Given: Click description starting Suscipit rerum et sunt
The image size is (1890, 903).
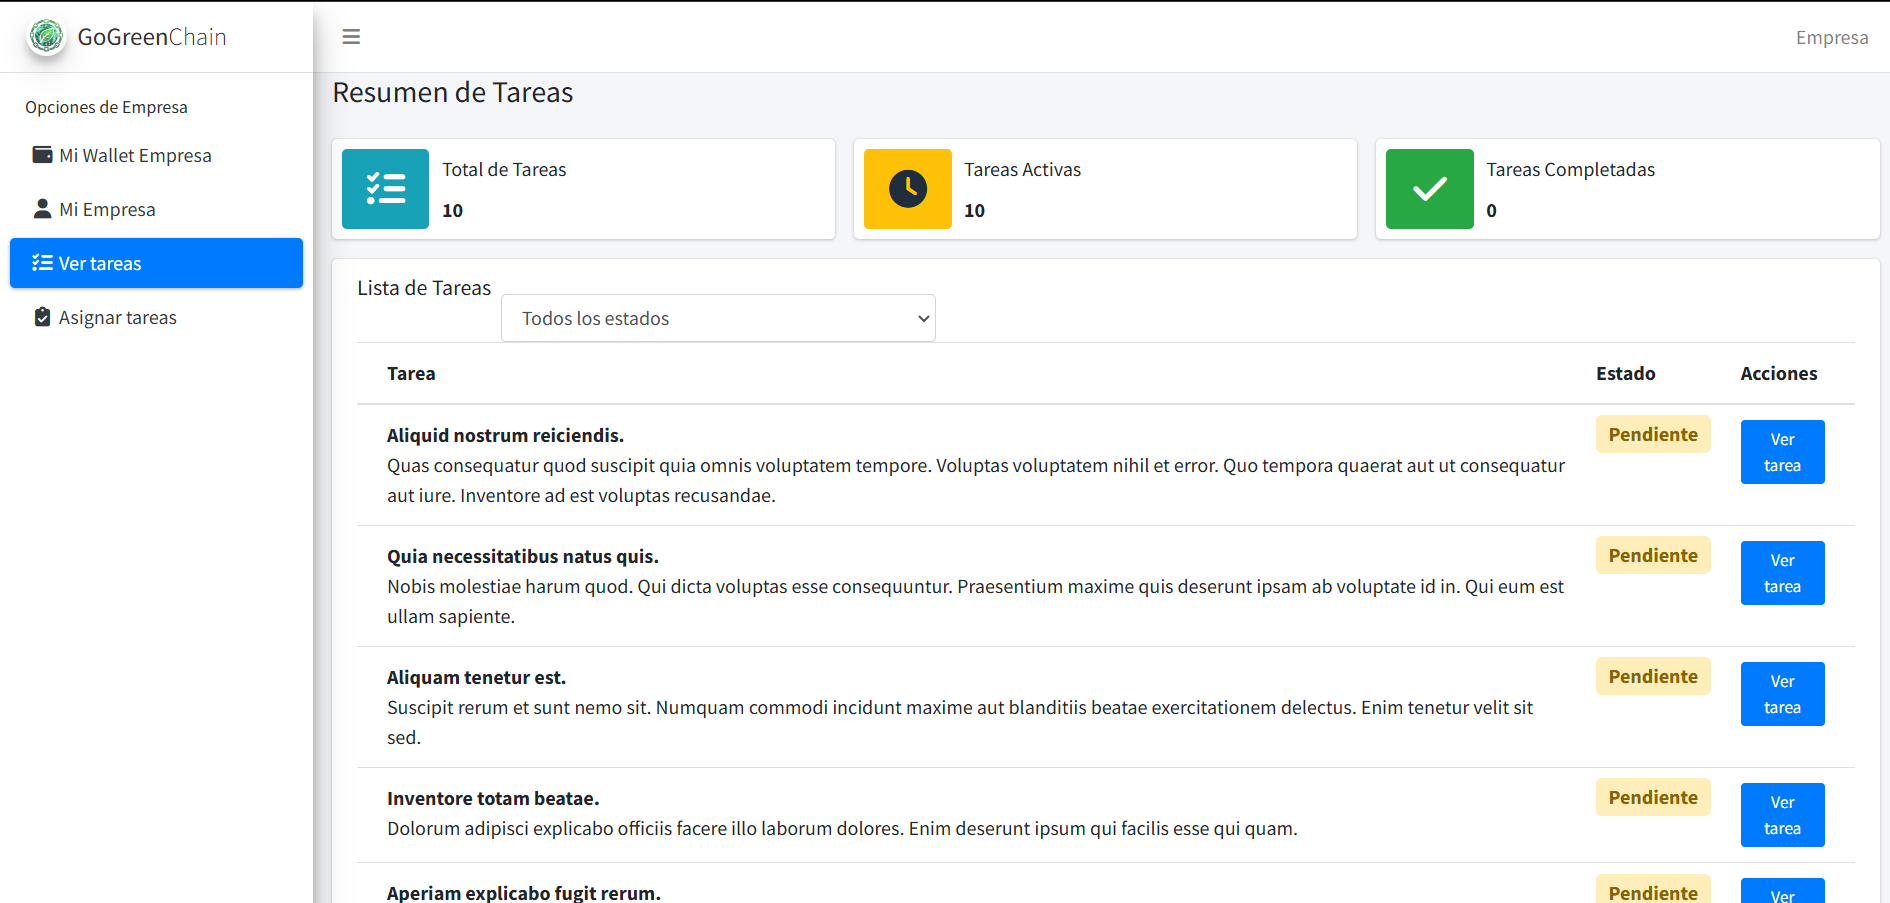Looking at the screenshot, I should click(960, 722).
